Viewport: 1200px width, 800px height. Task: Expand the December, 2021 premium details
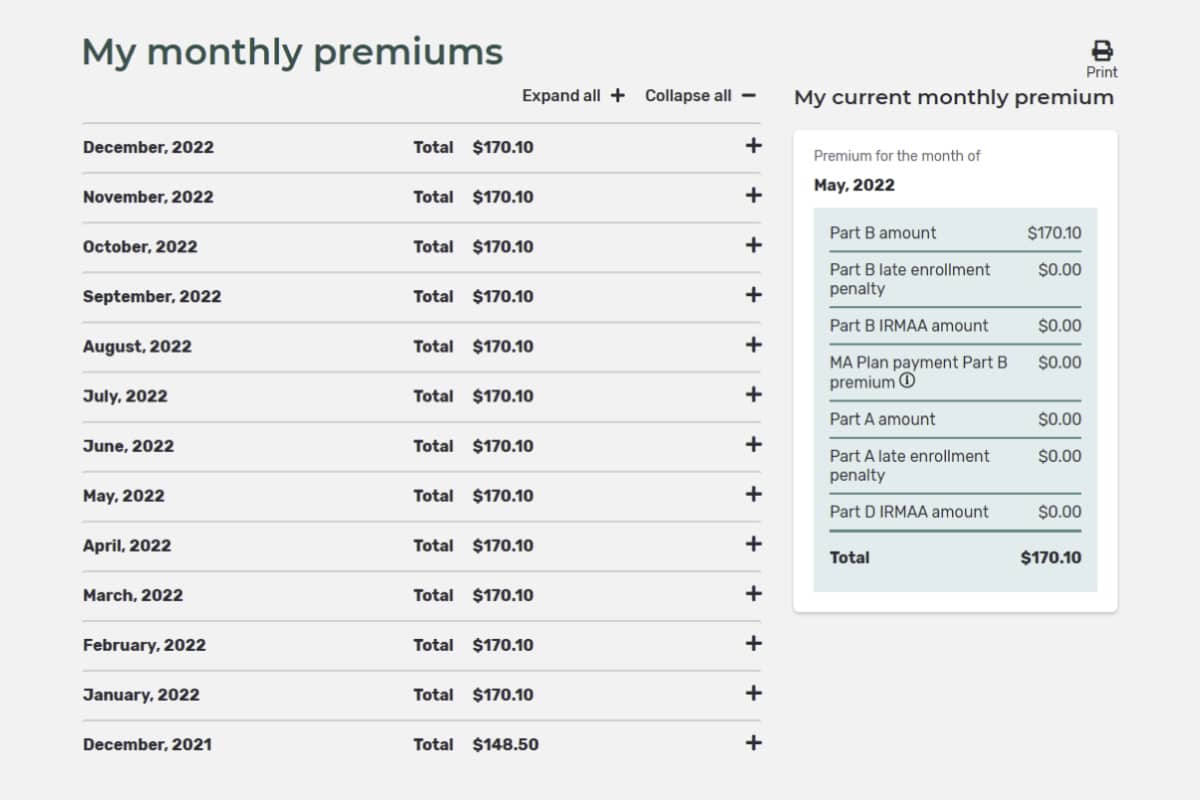coord(752,743)
